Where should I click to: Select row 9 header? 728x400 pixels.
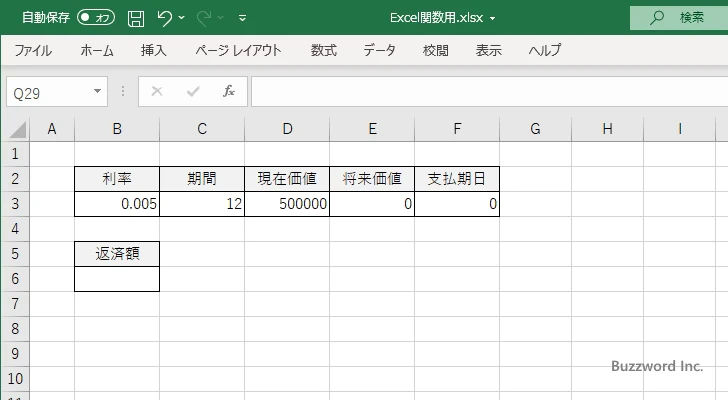tap(15, 354)
